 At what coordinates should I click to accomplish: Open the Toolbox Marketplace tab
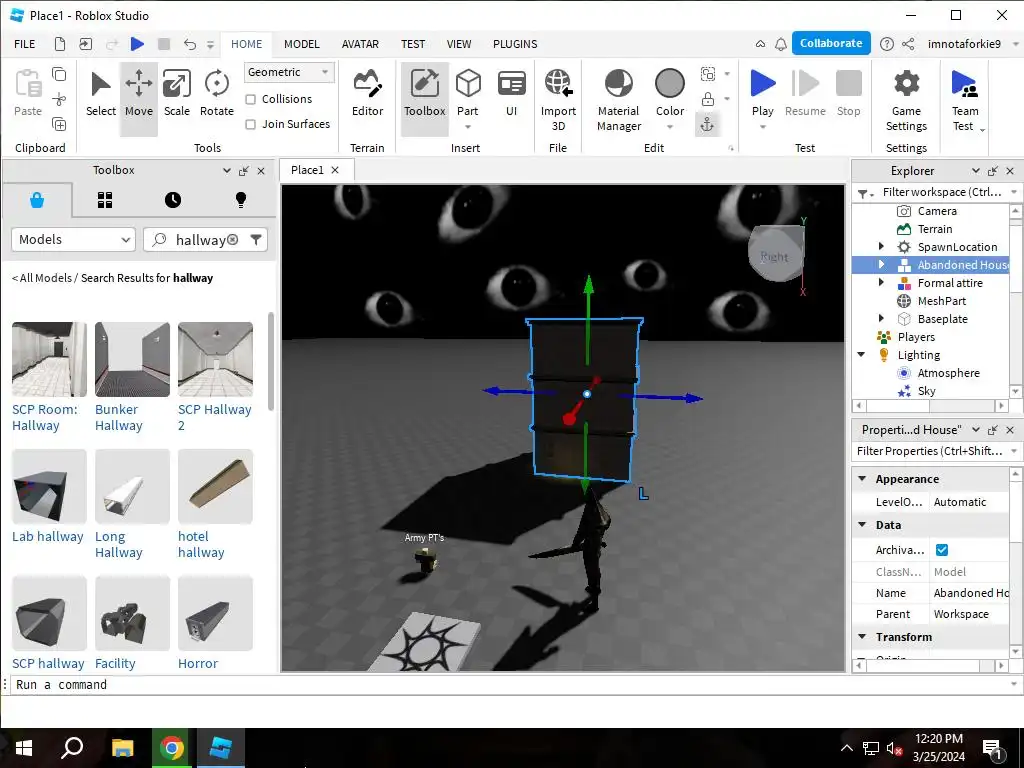point(37,200)
